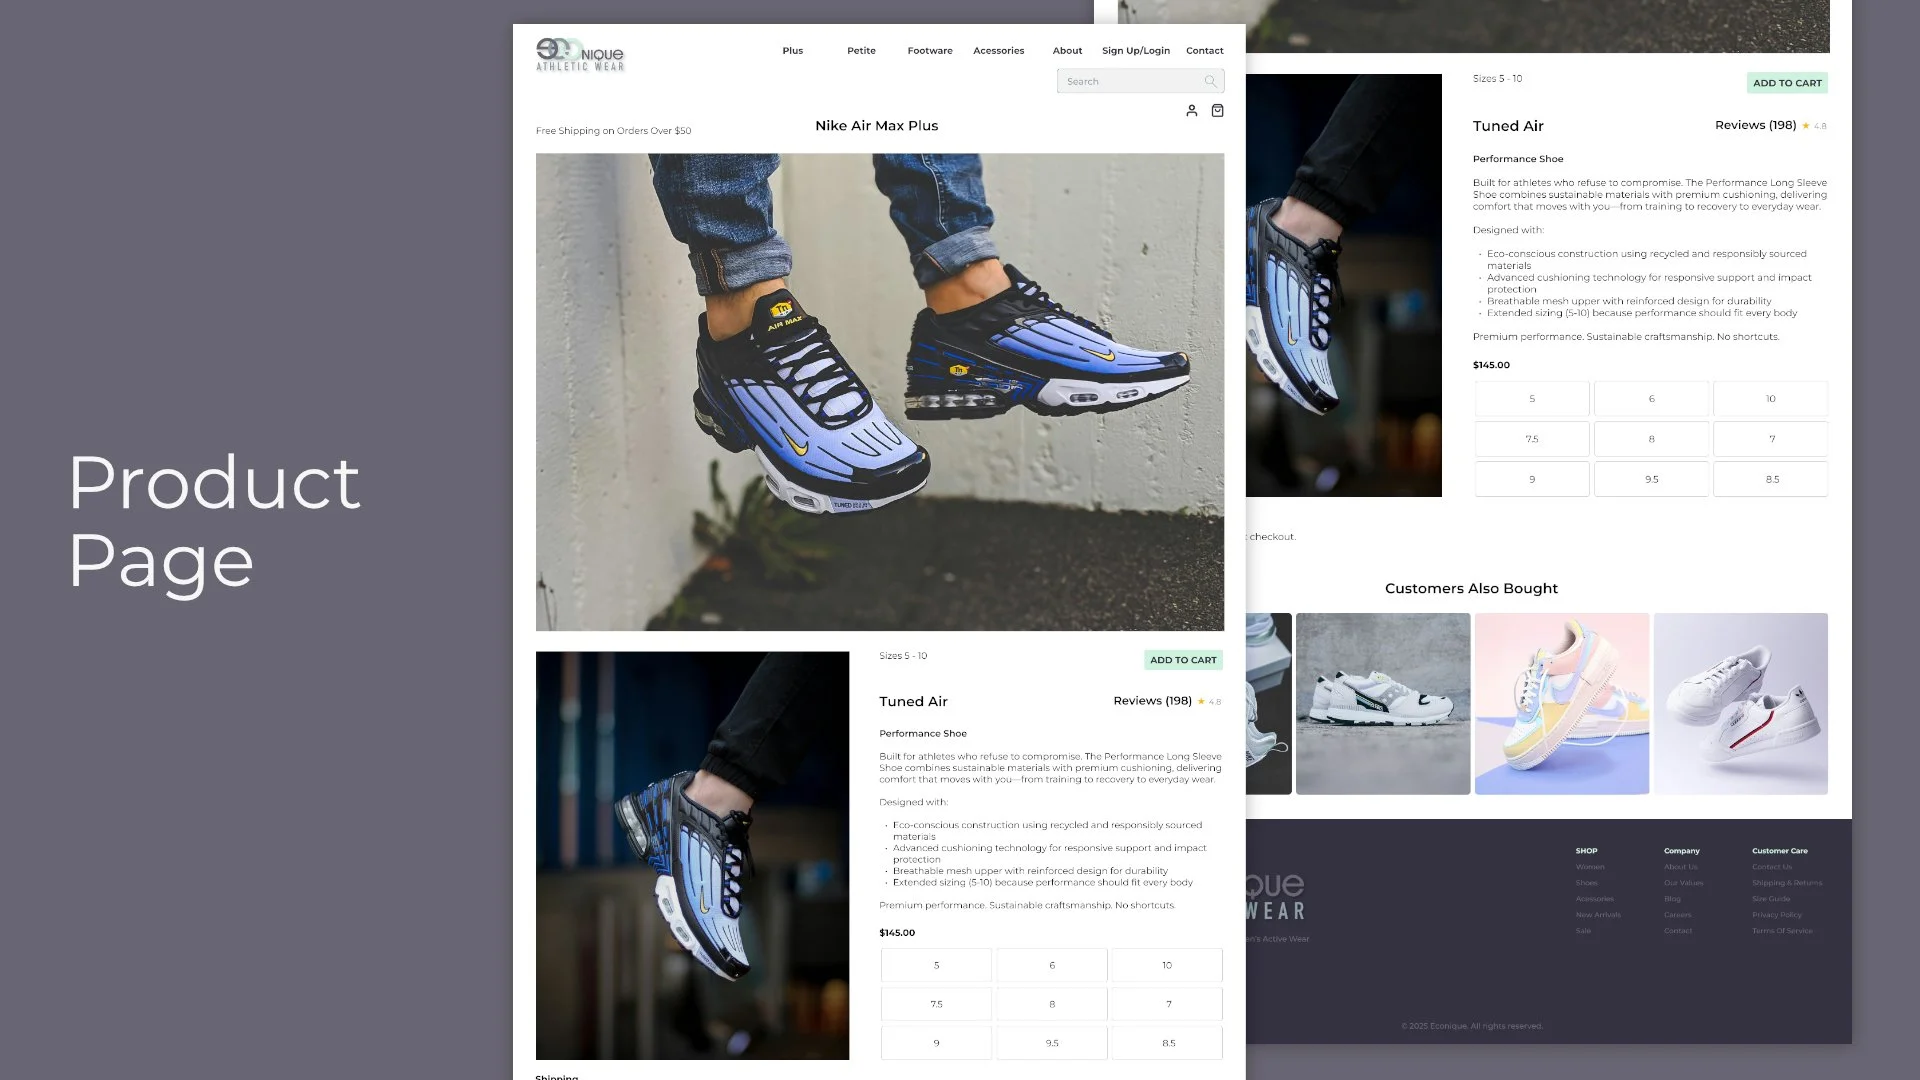Select the white Adidas sneakers thumbnail

click(x=1740, y=704)
